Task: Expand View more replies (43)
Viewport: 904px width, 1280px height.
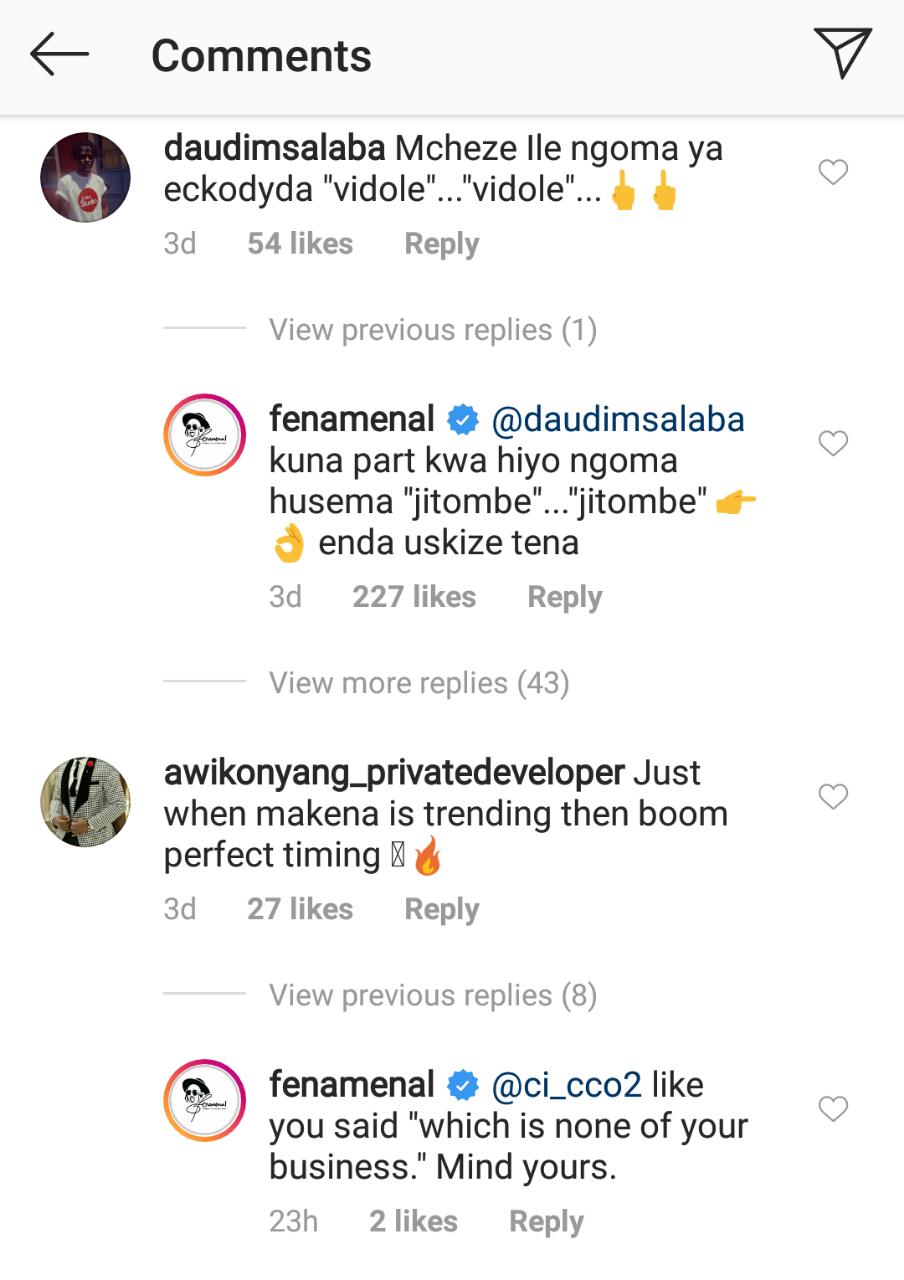Action: [x=419, y=683]
